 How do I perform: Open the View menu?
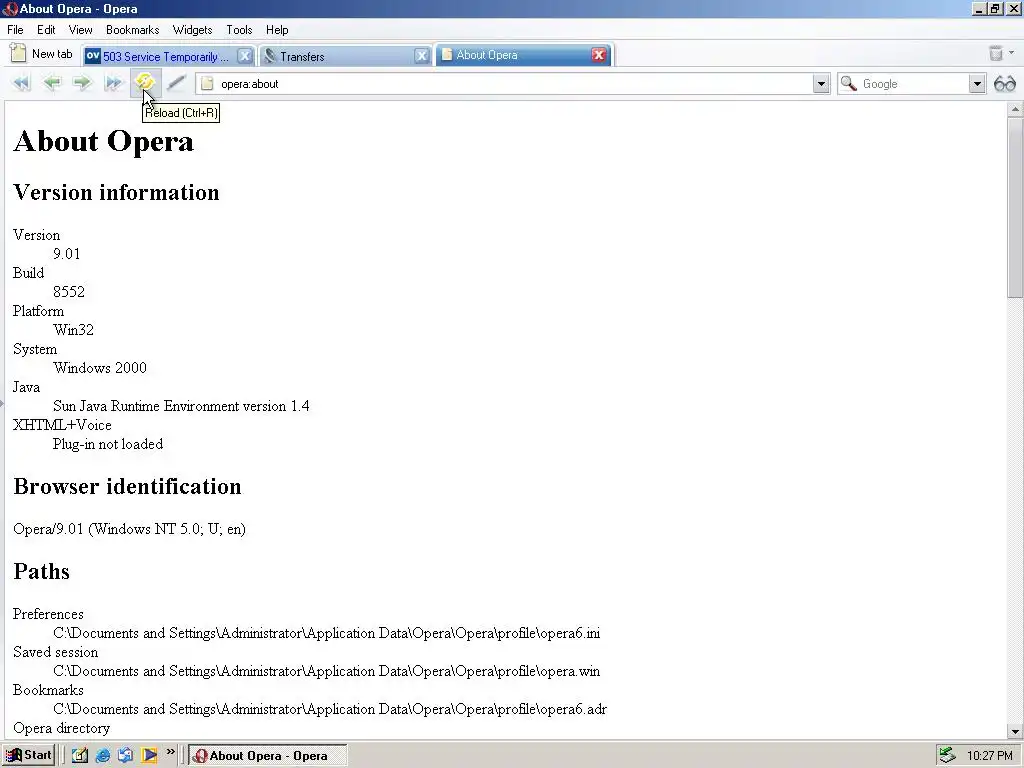(x=80, y=30)
